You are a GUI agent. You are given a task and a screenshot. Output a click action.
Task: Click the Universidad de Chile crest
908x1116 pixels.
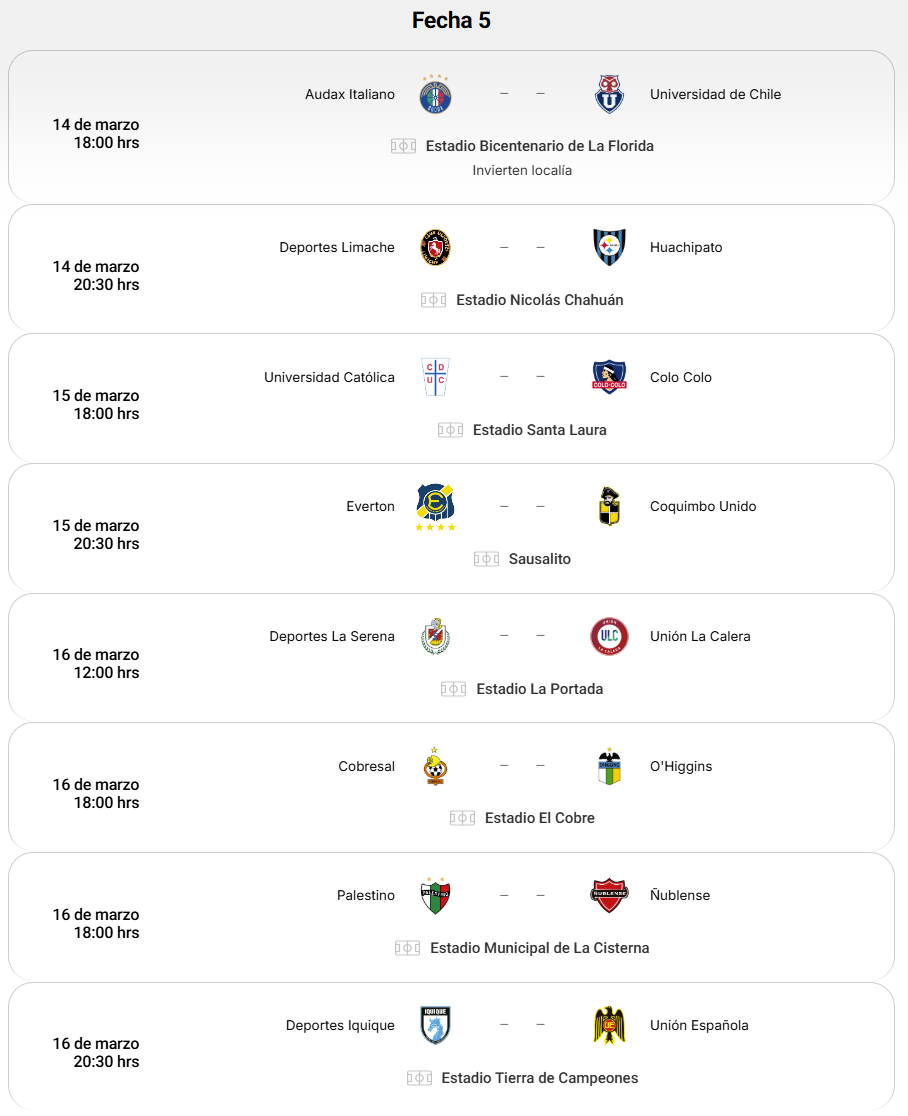click(x=609, y=94)
